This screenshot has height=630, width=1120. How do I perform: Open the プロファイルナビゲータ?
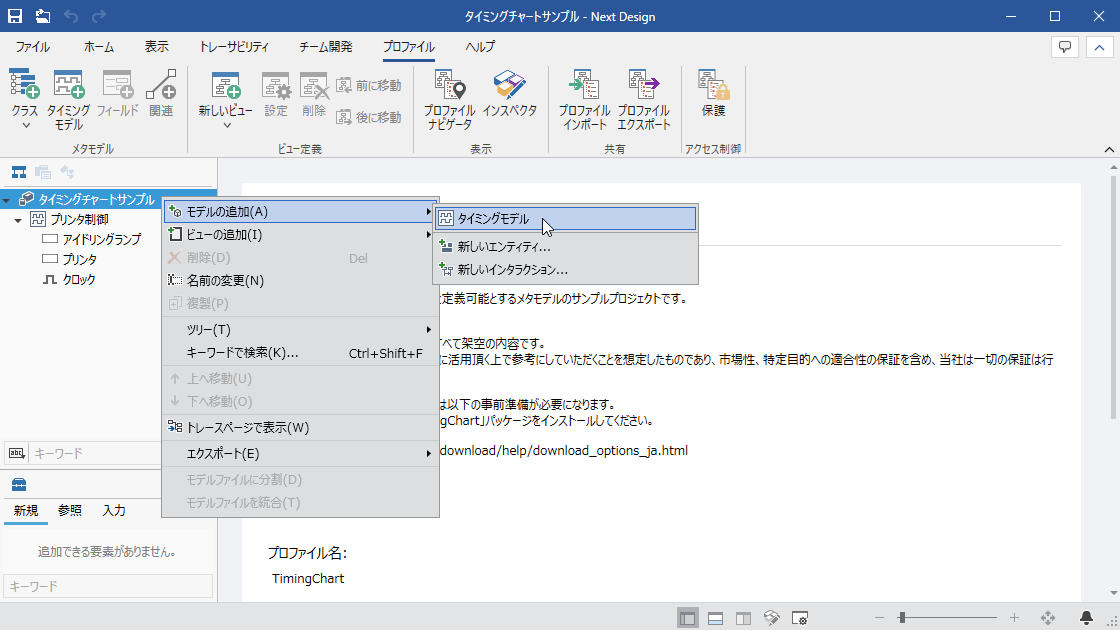tap(449, 99)
